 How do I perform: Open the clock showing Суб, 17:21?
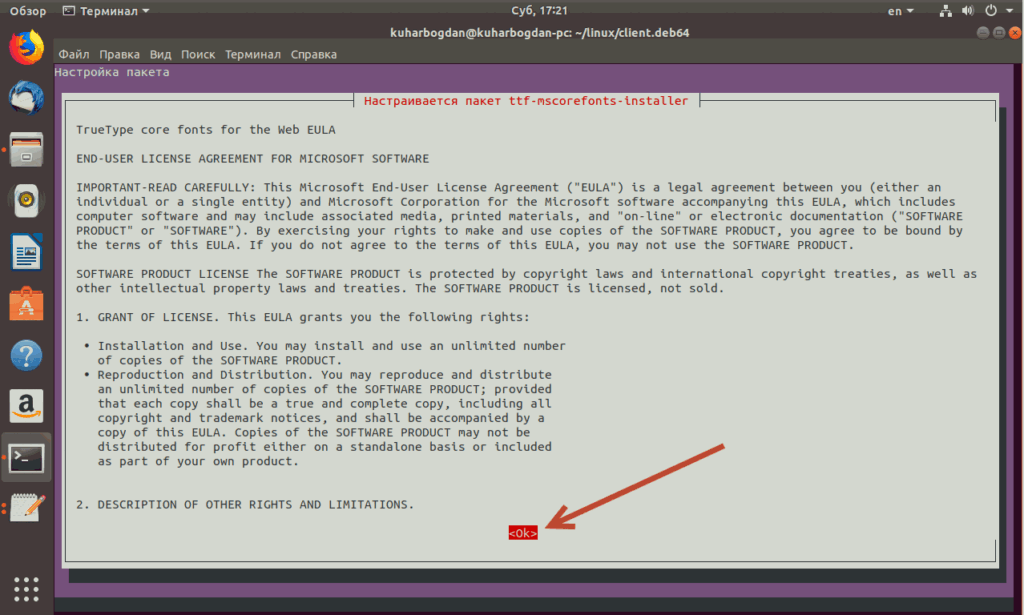point(511,11)
